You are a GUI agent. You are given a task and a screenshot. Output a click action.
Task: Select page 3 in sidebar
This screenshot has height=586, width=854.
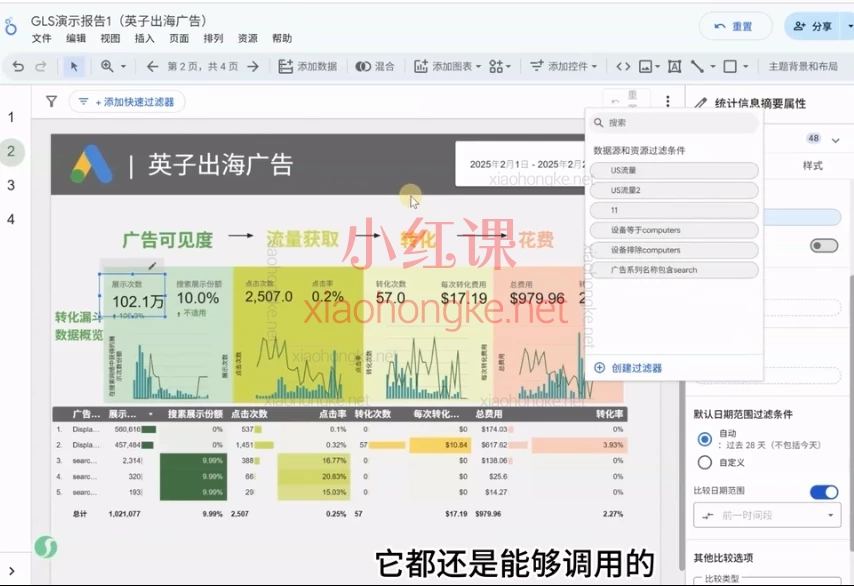(11, 185)
